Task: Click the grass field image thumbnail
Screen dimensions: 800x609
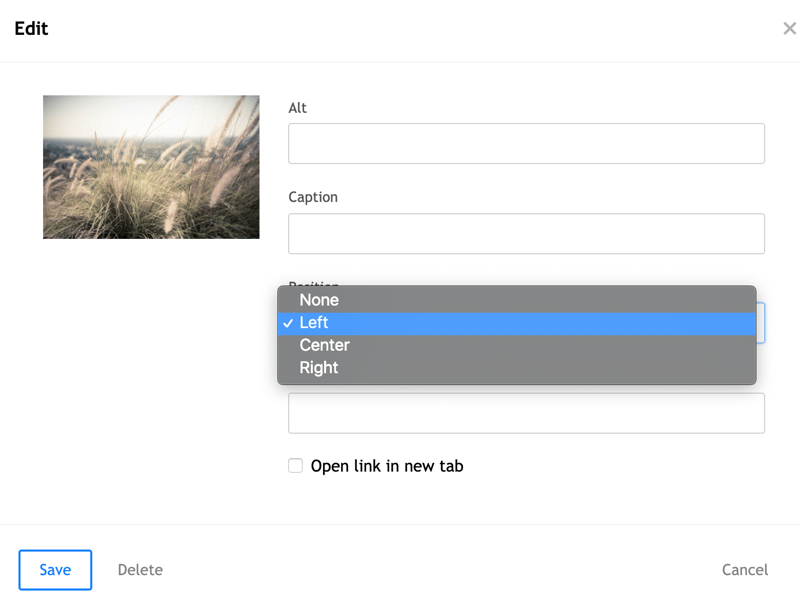Action: pos(151,167)
